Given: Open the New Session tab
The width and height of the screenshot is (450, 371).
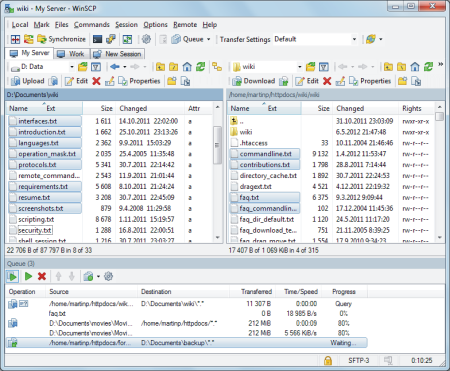Looking at the screenshot, I should [117, 54].
